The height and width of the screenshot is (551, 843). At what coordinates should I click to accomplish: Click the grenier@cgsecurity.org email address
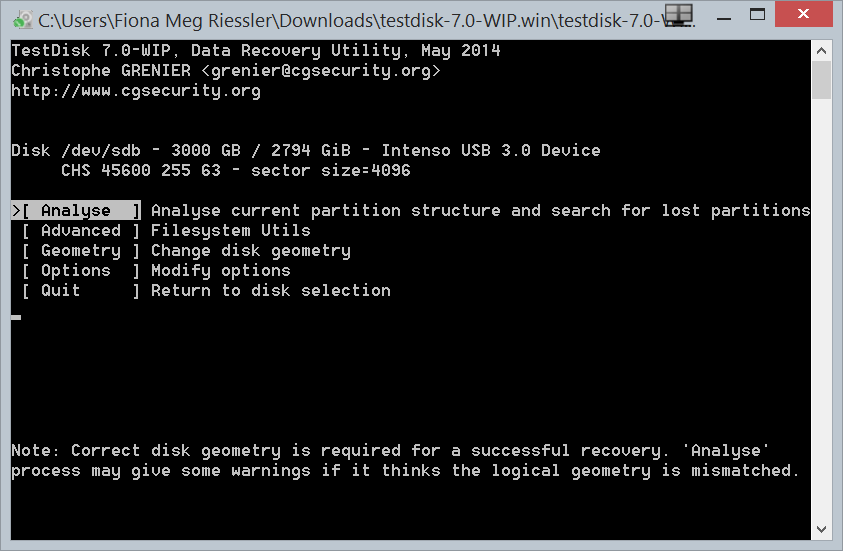(320, 71)
